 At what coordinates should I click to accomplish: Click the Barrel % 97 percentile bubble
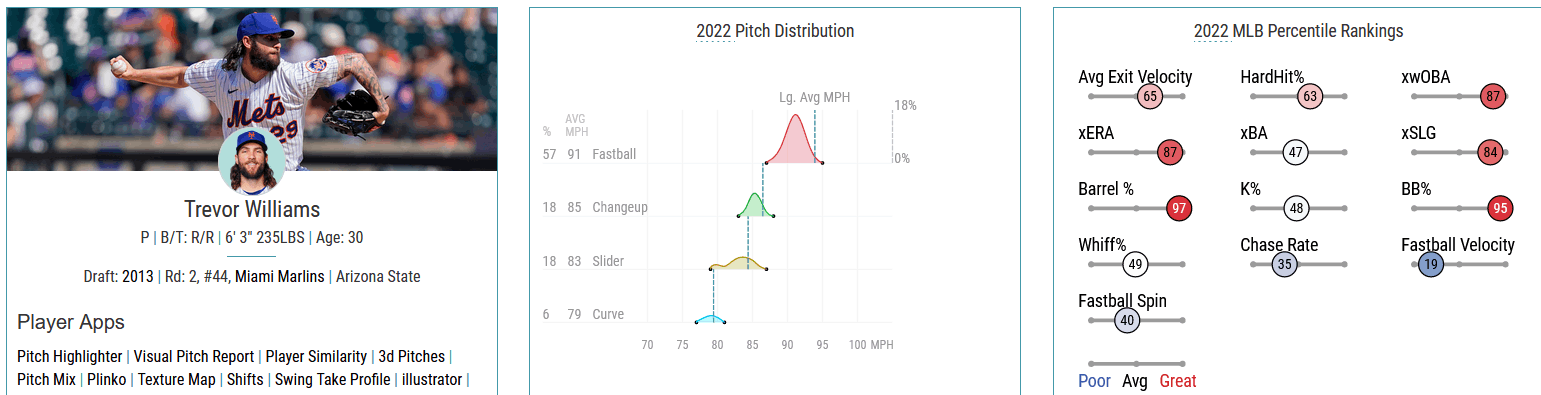1180,208
